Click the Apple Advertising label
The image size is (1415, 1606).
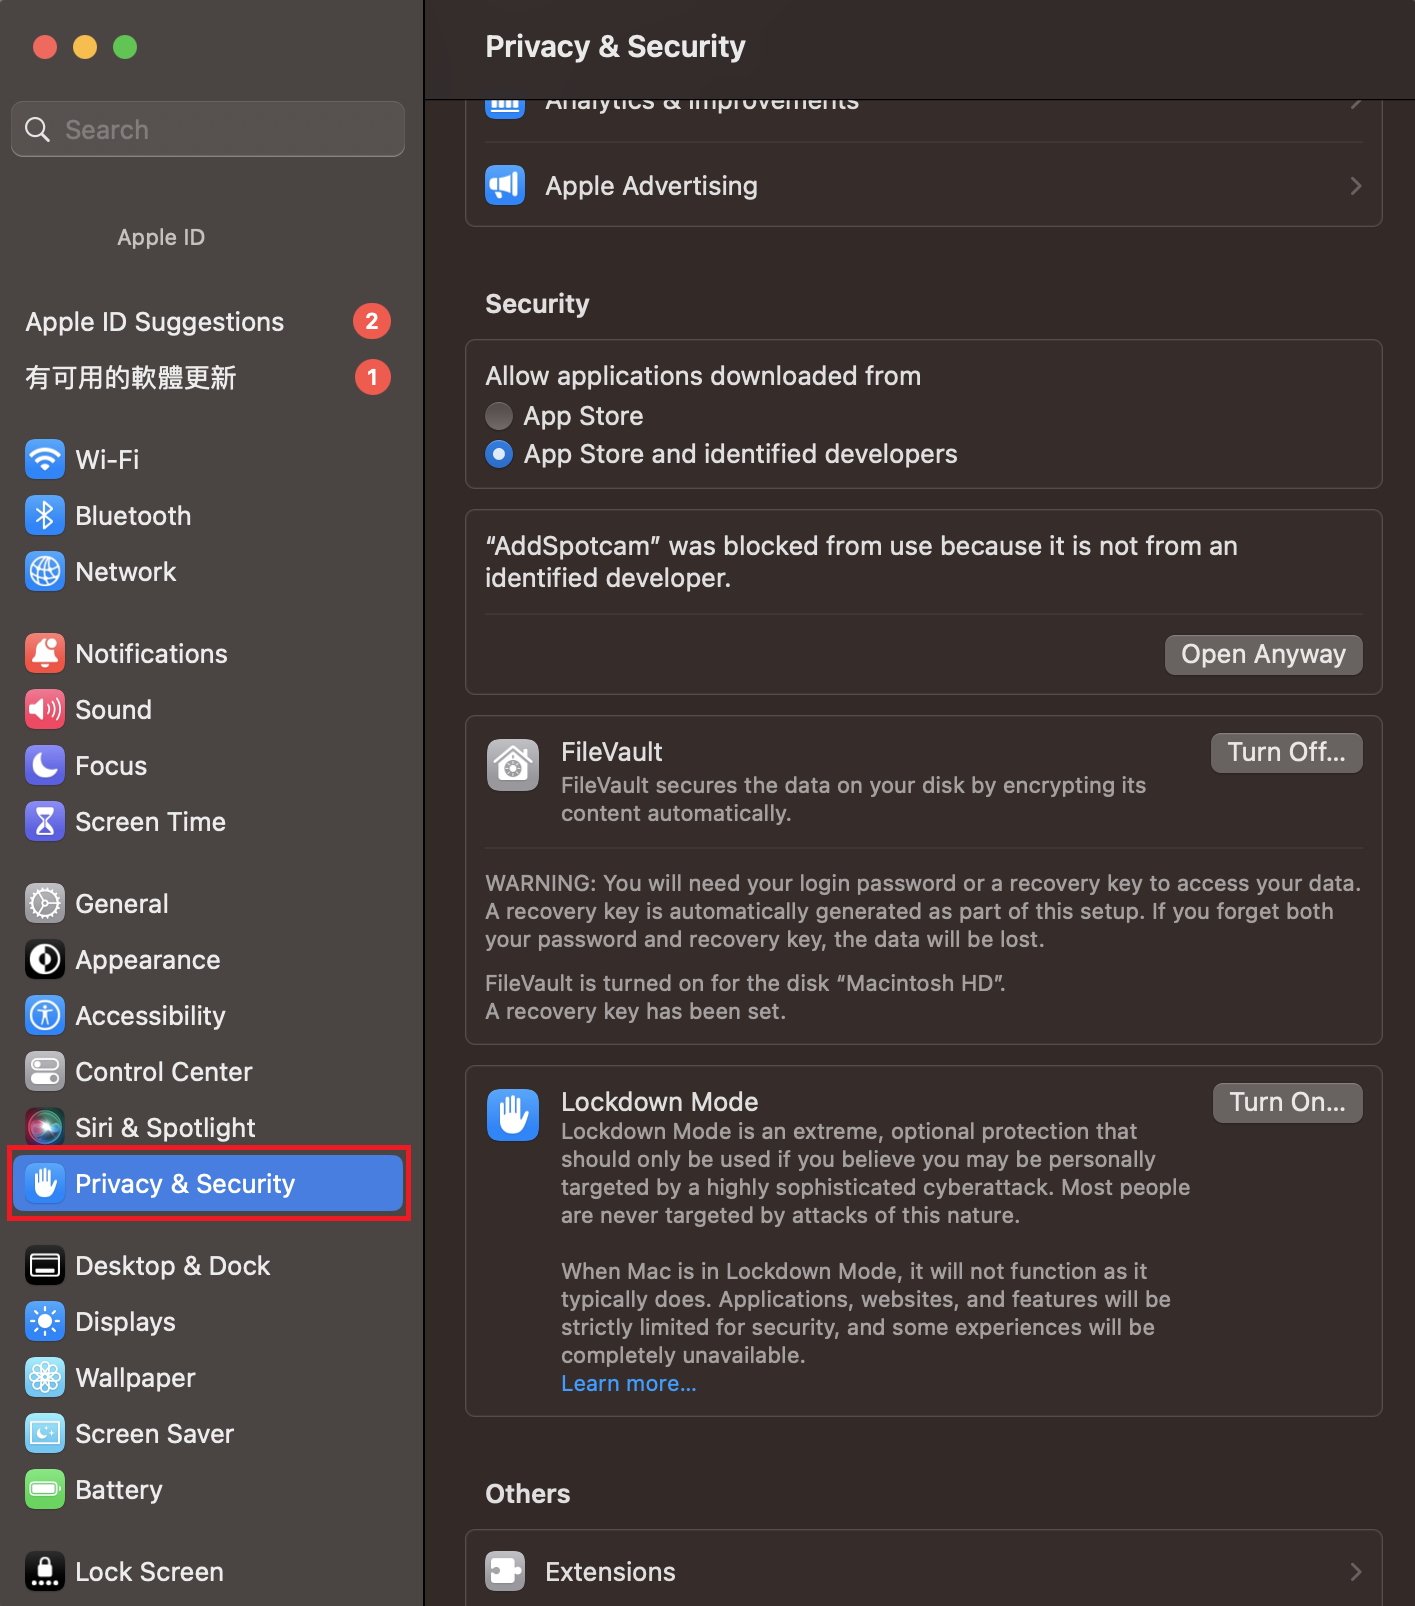652,186
